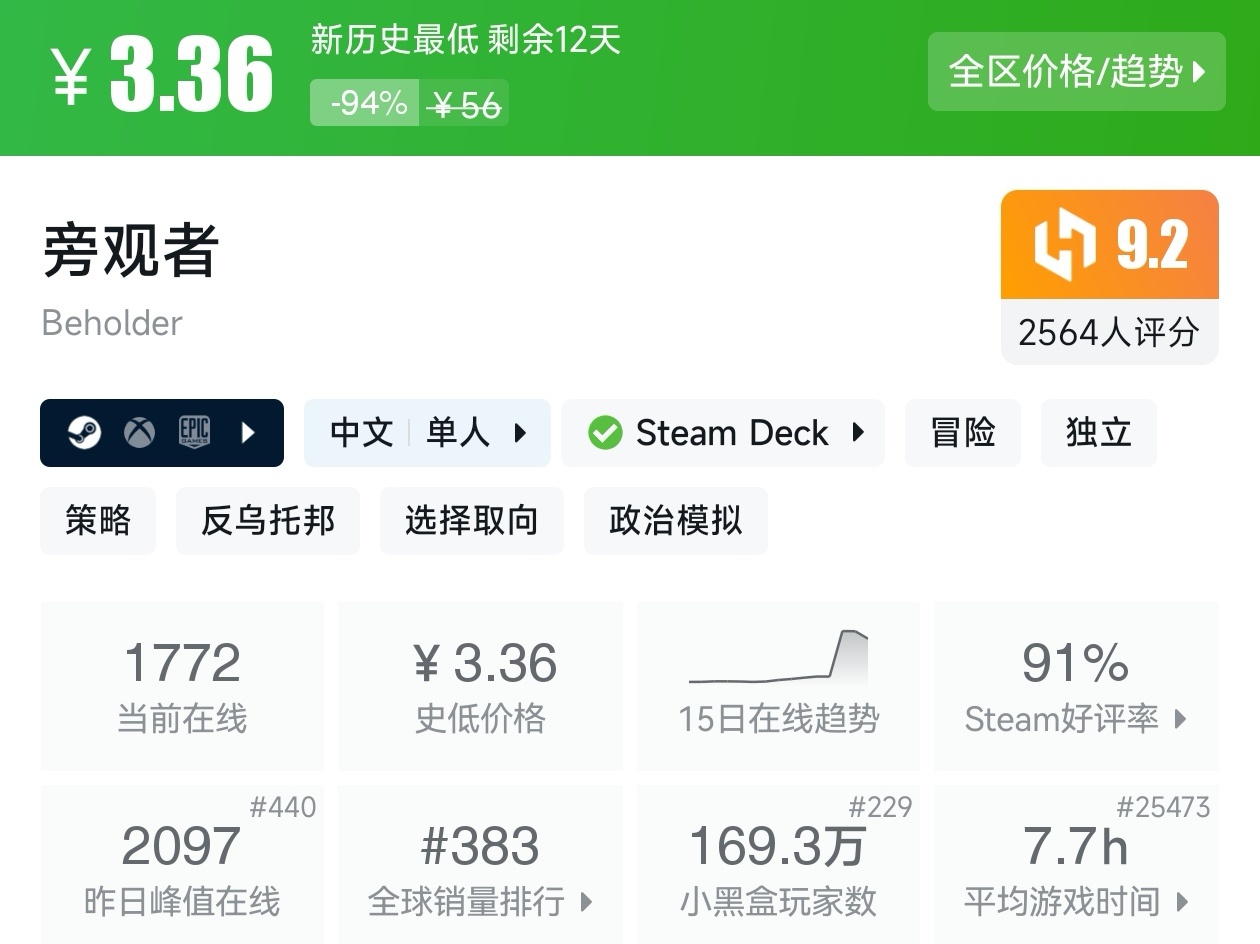Select the 冒险 adventure tag
This screenshot has width=1260, height=944.
(963, 432)
